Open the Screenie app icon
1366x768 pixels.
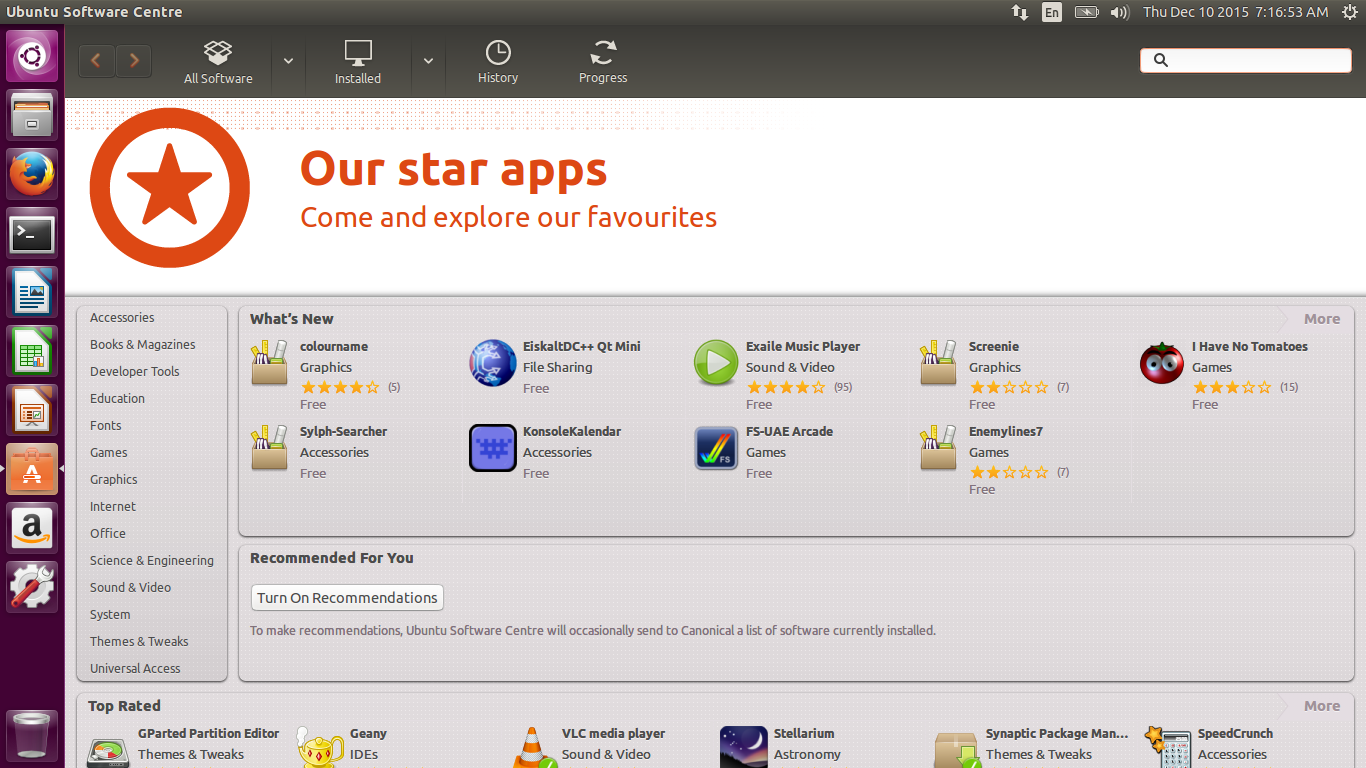939,363
